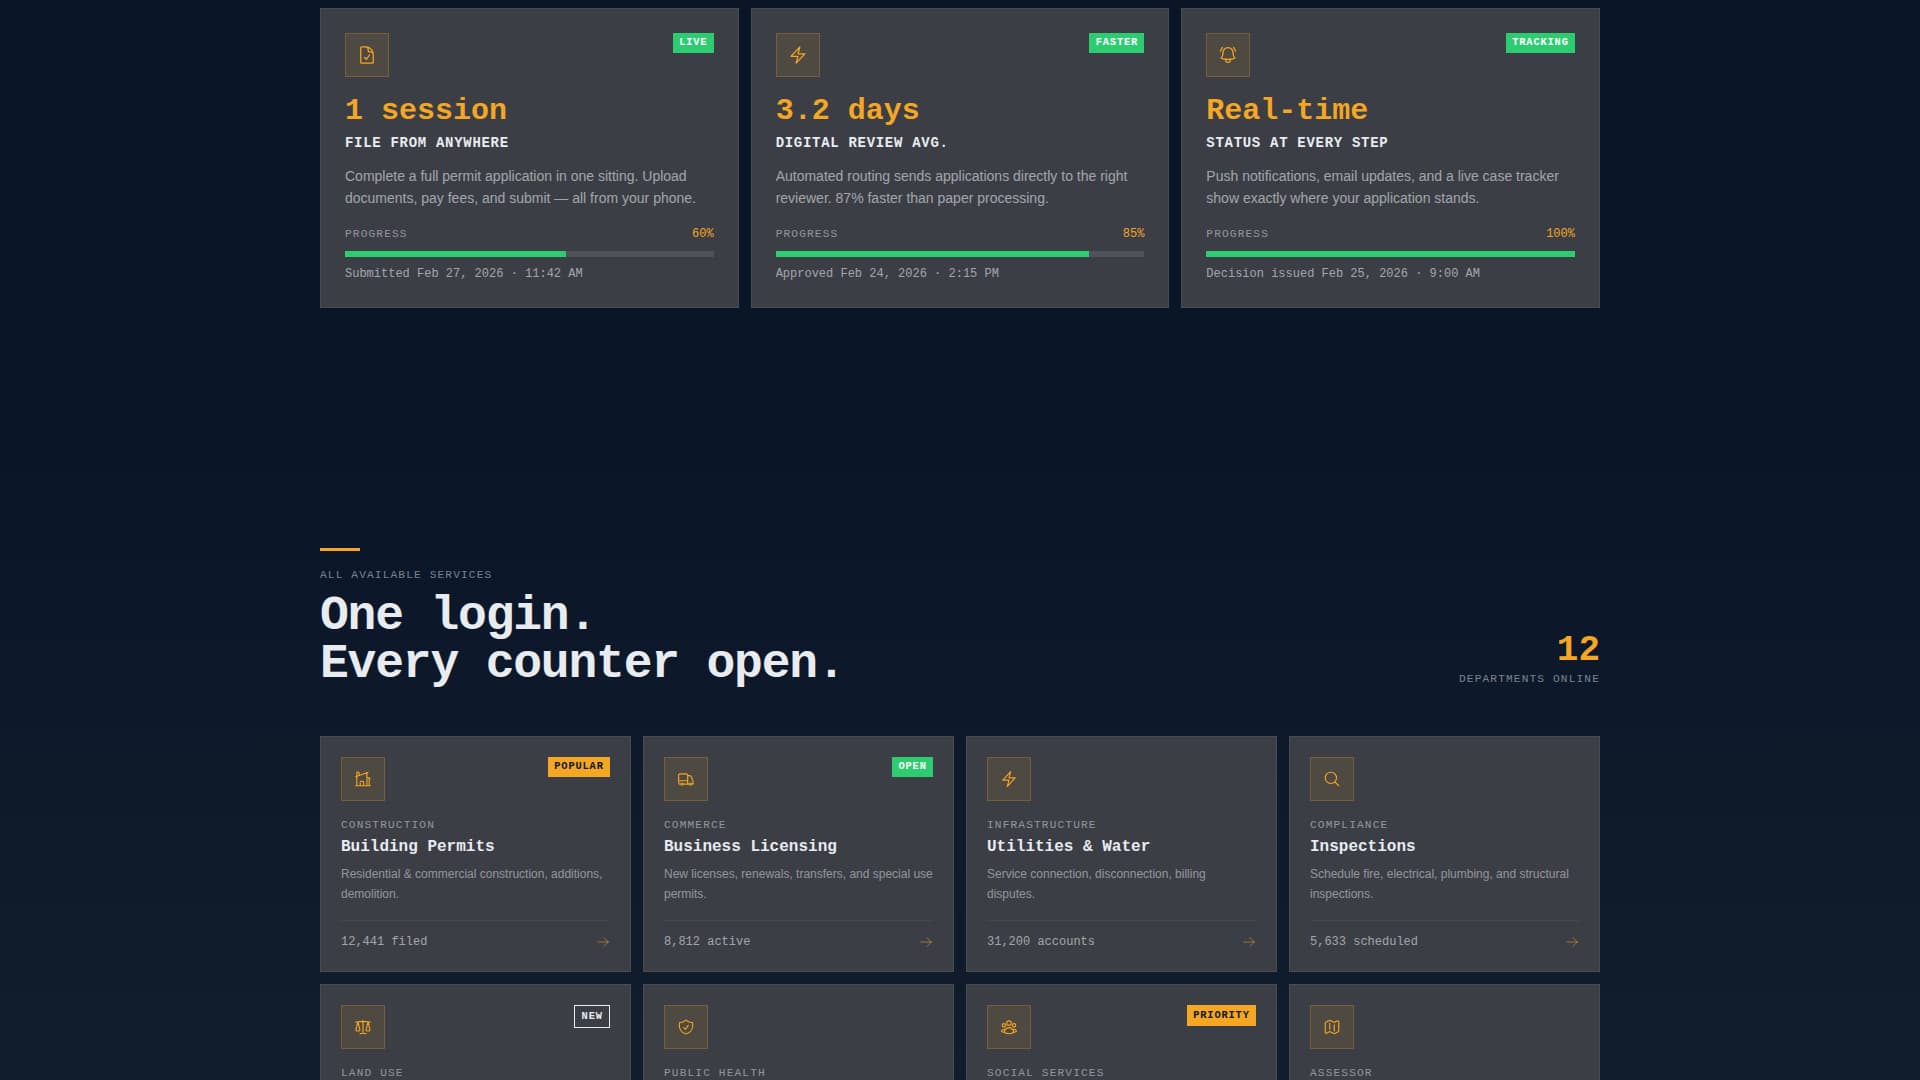Open the Building Permits title link
This screenshot has height=1080, width=1920.
point(417,846)
